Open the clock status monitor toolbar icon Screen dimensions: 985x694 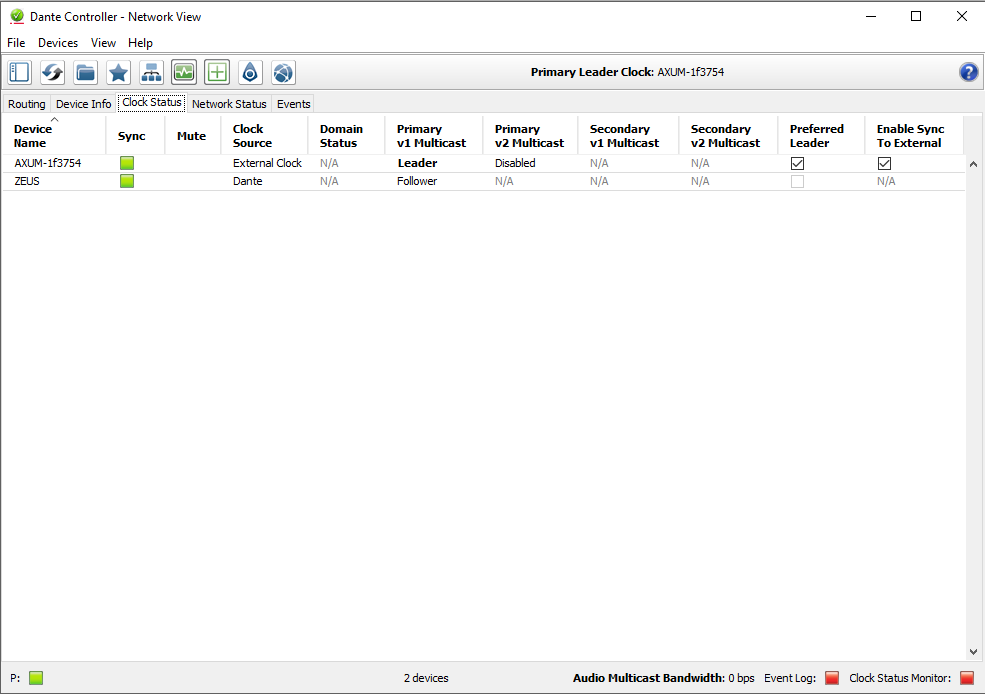coord(184,72)
